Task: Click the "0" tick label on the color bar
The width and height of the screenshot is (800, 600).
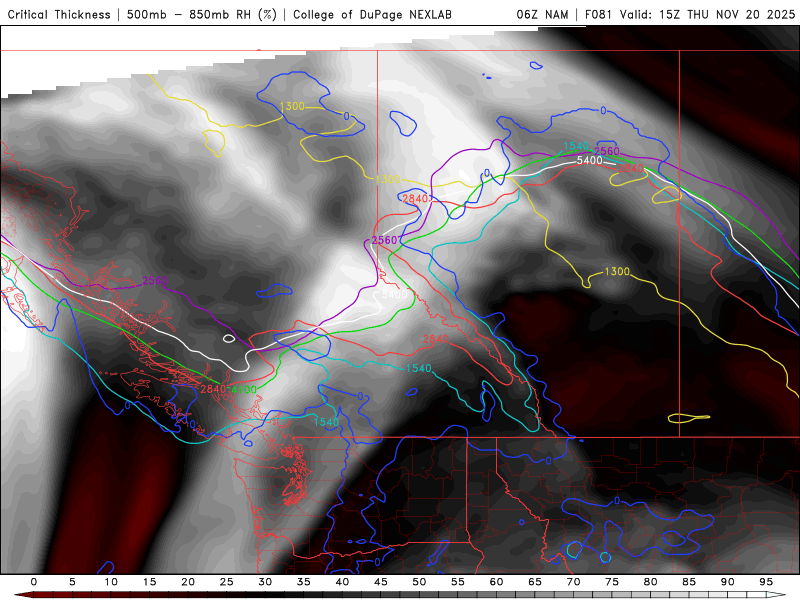Action: 34,582
